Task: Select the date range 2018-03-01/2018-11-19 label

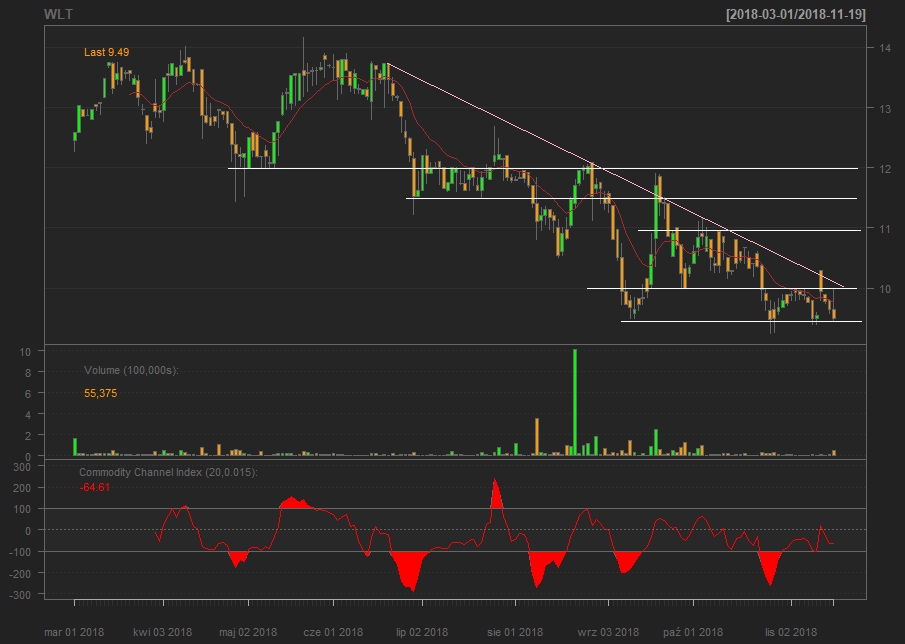Action: 796,14
